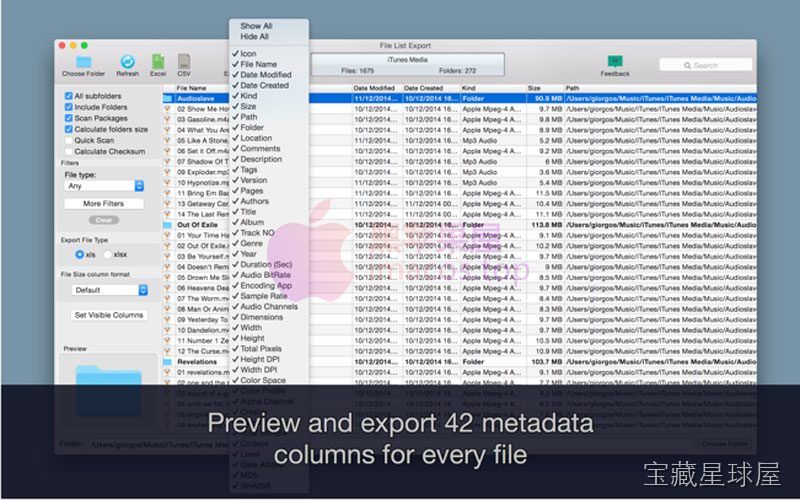800x500 pixels.
Task: Toggle Location column in the menu
Action: [256, 138]
